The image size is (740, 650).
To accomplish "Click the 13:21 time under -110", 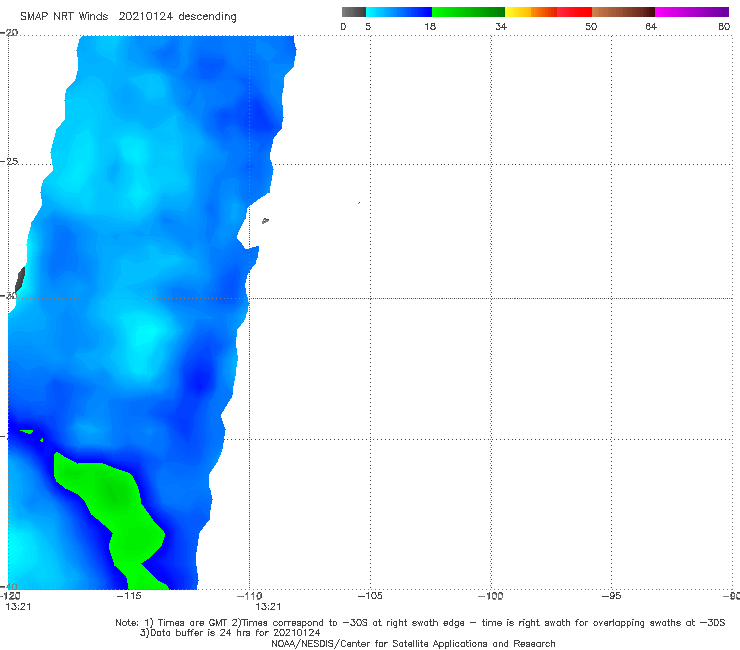I will (x=268, y=607).
